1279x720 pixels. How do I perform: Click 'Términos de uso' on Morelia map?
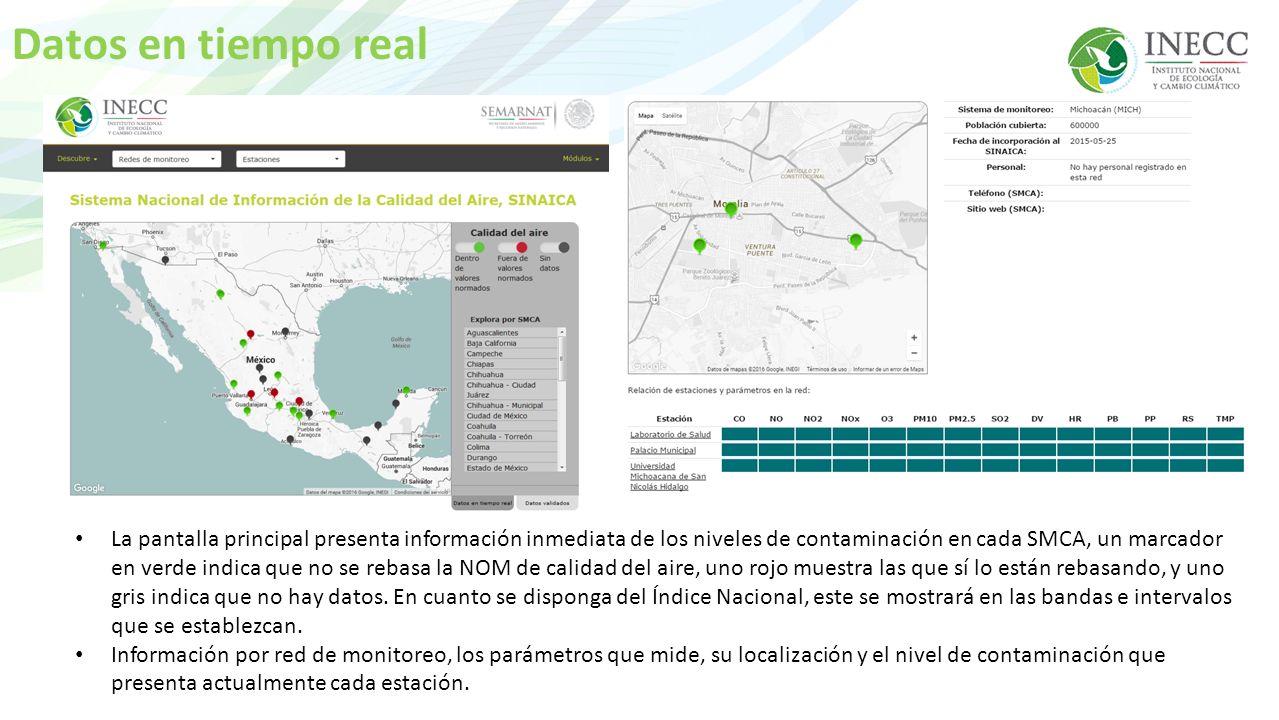(x=827, y=369)
